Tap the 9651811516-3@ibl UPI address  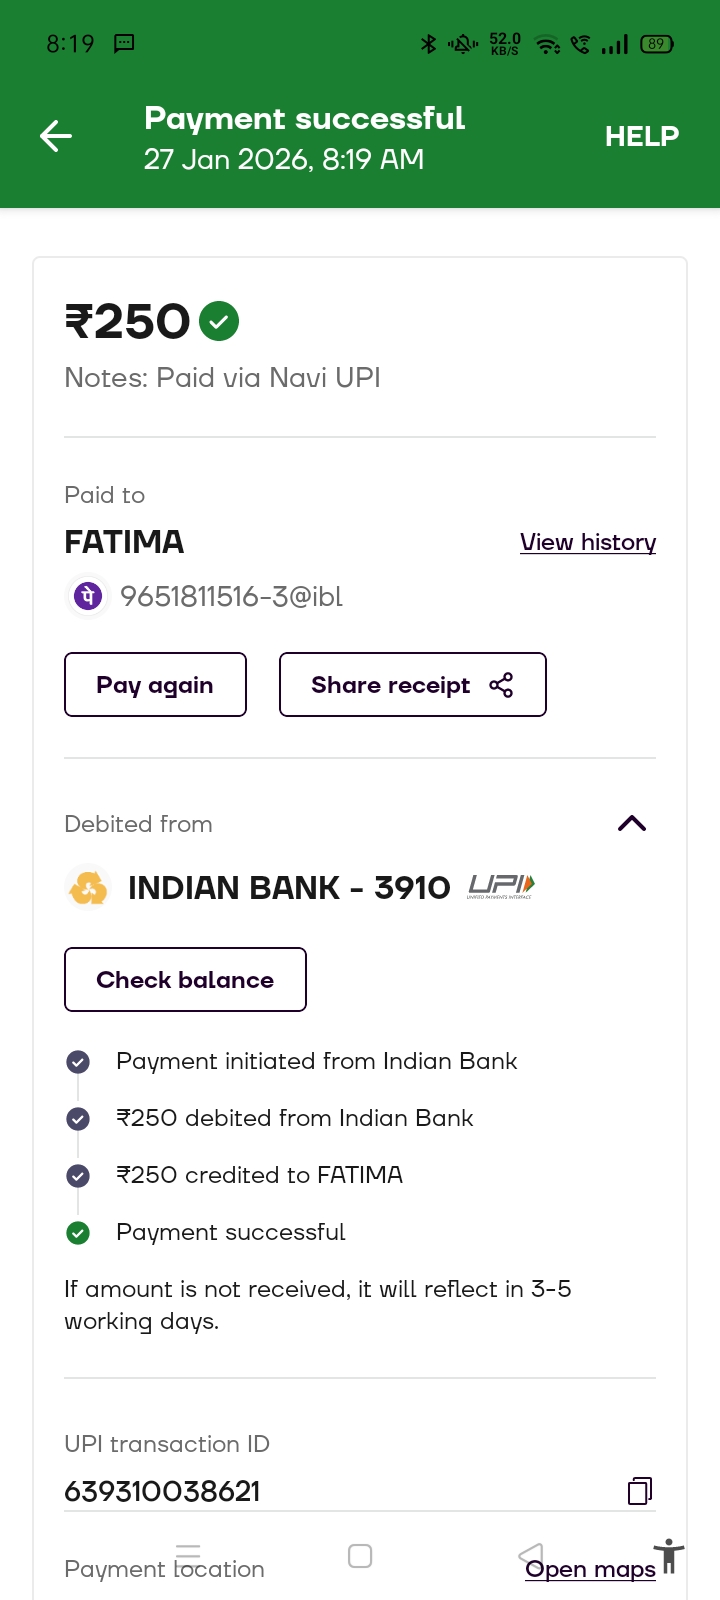coord(231,597)
